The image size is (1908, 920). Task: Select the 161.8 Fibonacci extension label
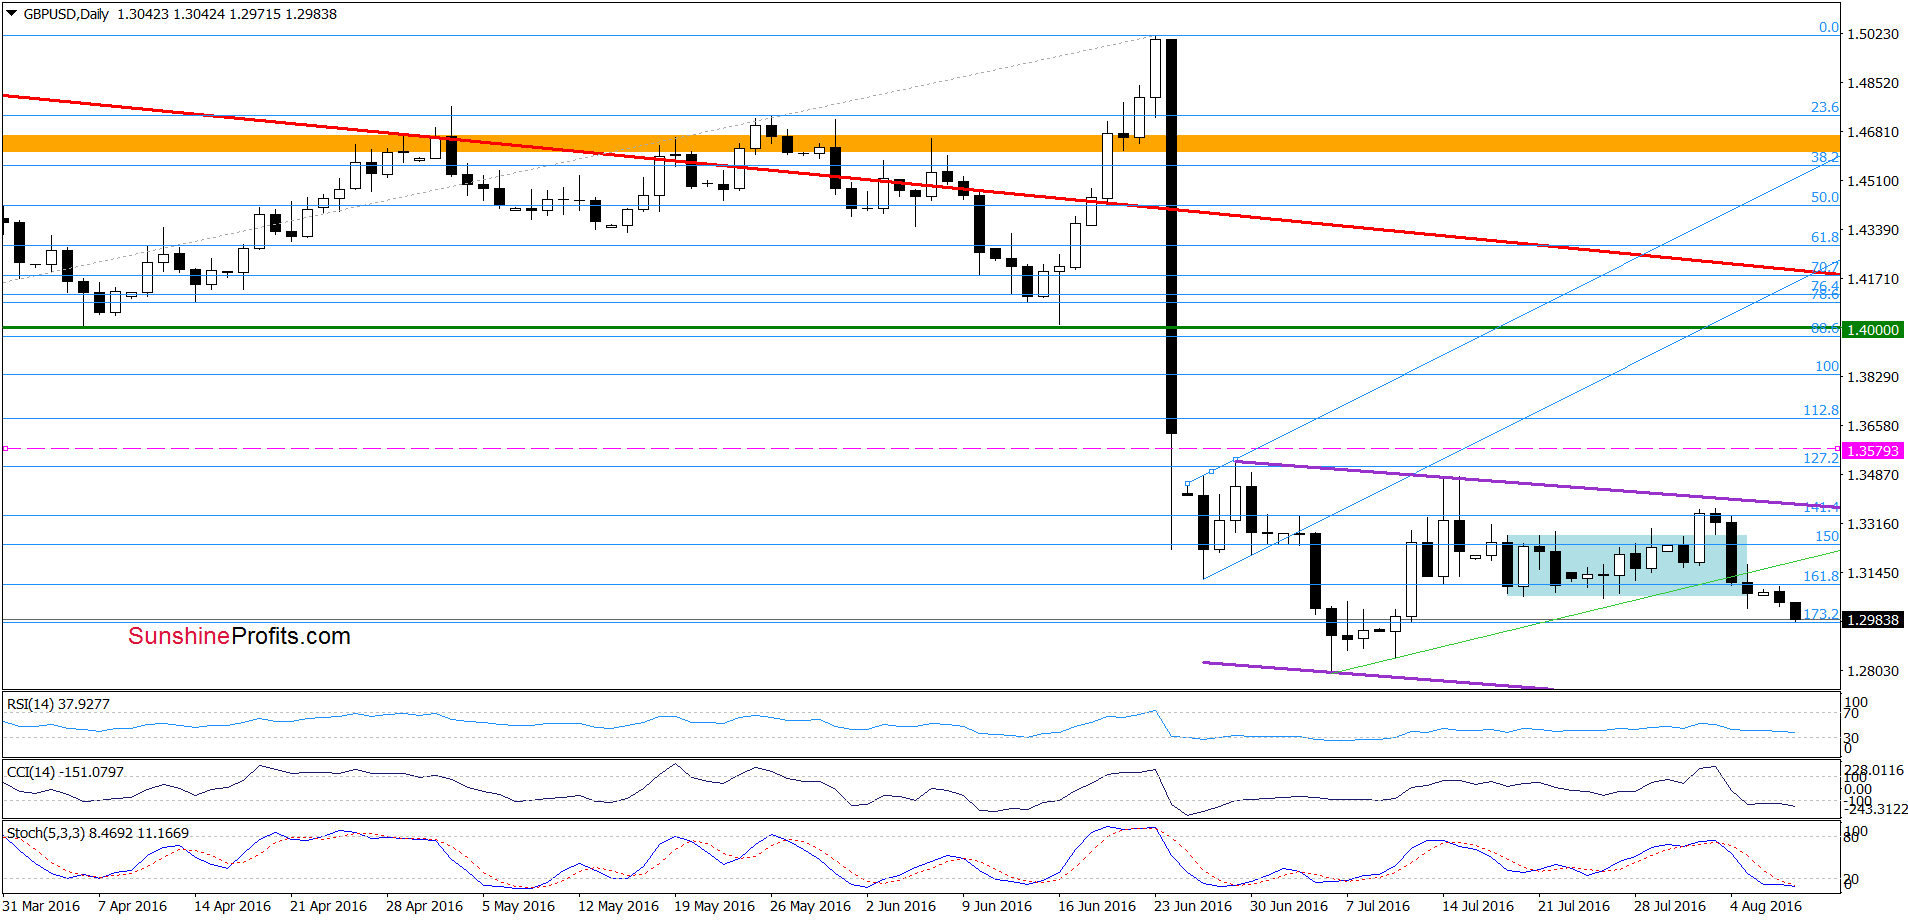(1821, 576)
